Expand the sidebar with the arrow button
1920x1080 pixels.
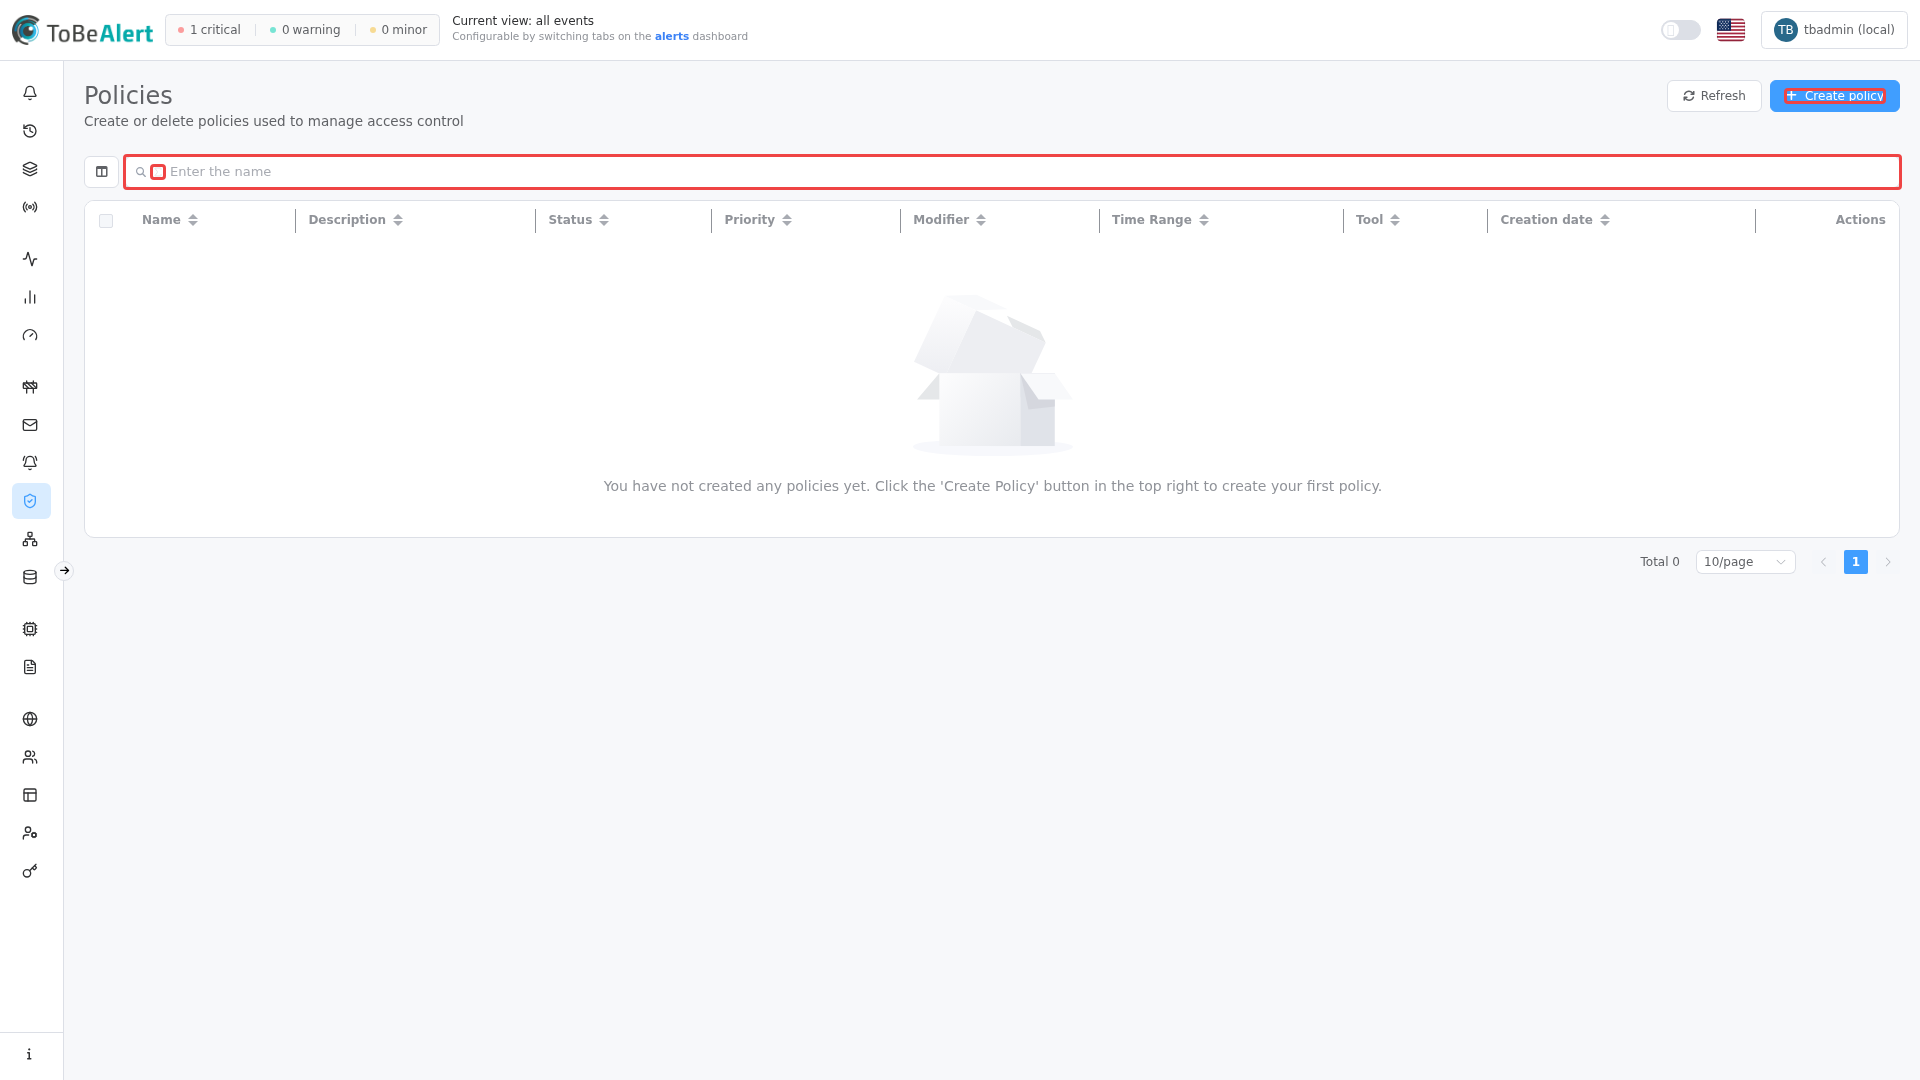64,571
